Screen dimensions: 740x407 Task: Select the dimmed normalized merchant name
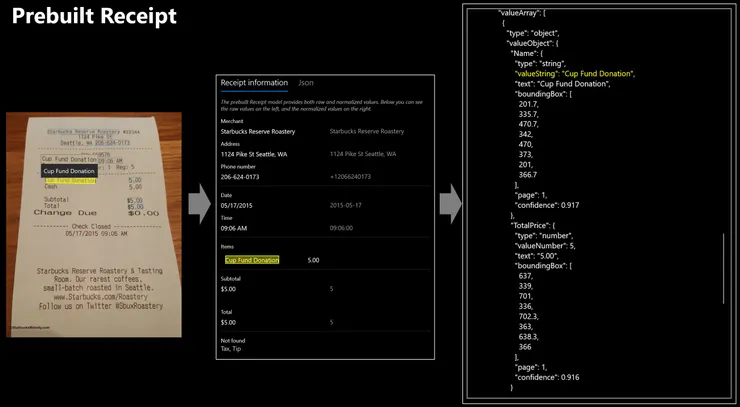pos(367,132)
